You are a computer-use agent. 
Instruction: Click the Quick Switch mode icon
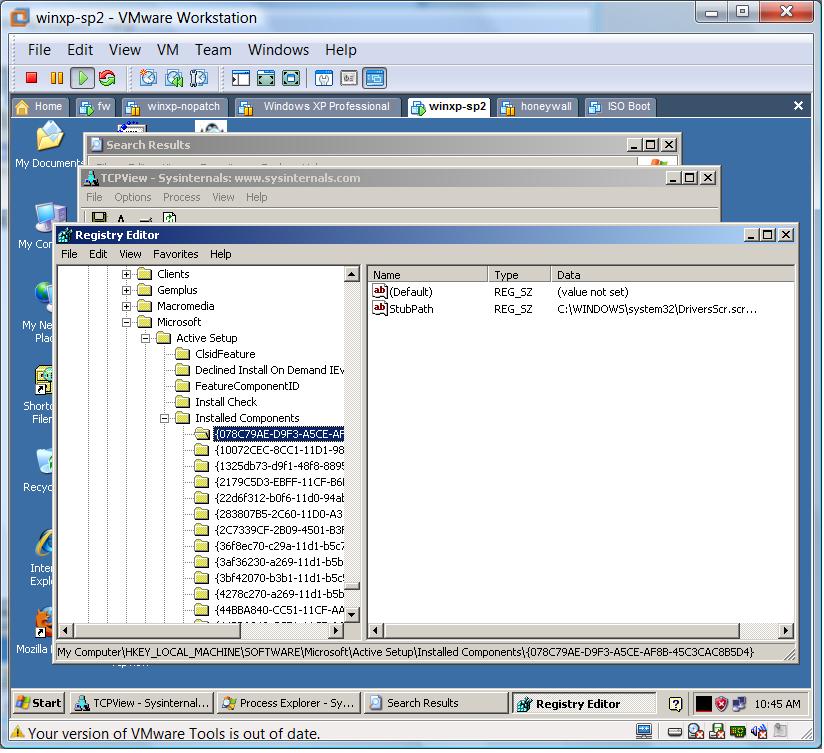(x=266, y=78)
